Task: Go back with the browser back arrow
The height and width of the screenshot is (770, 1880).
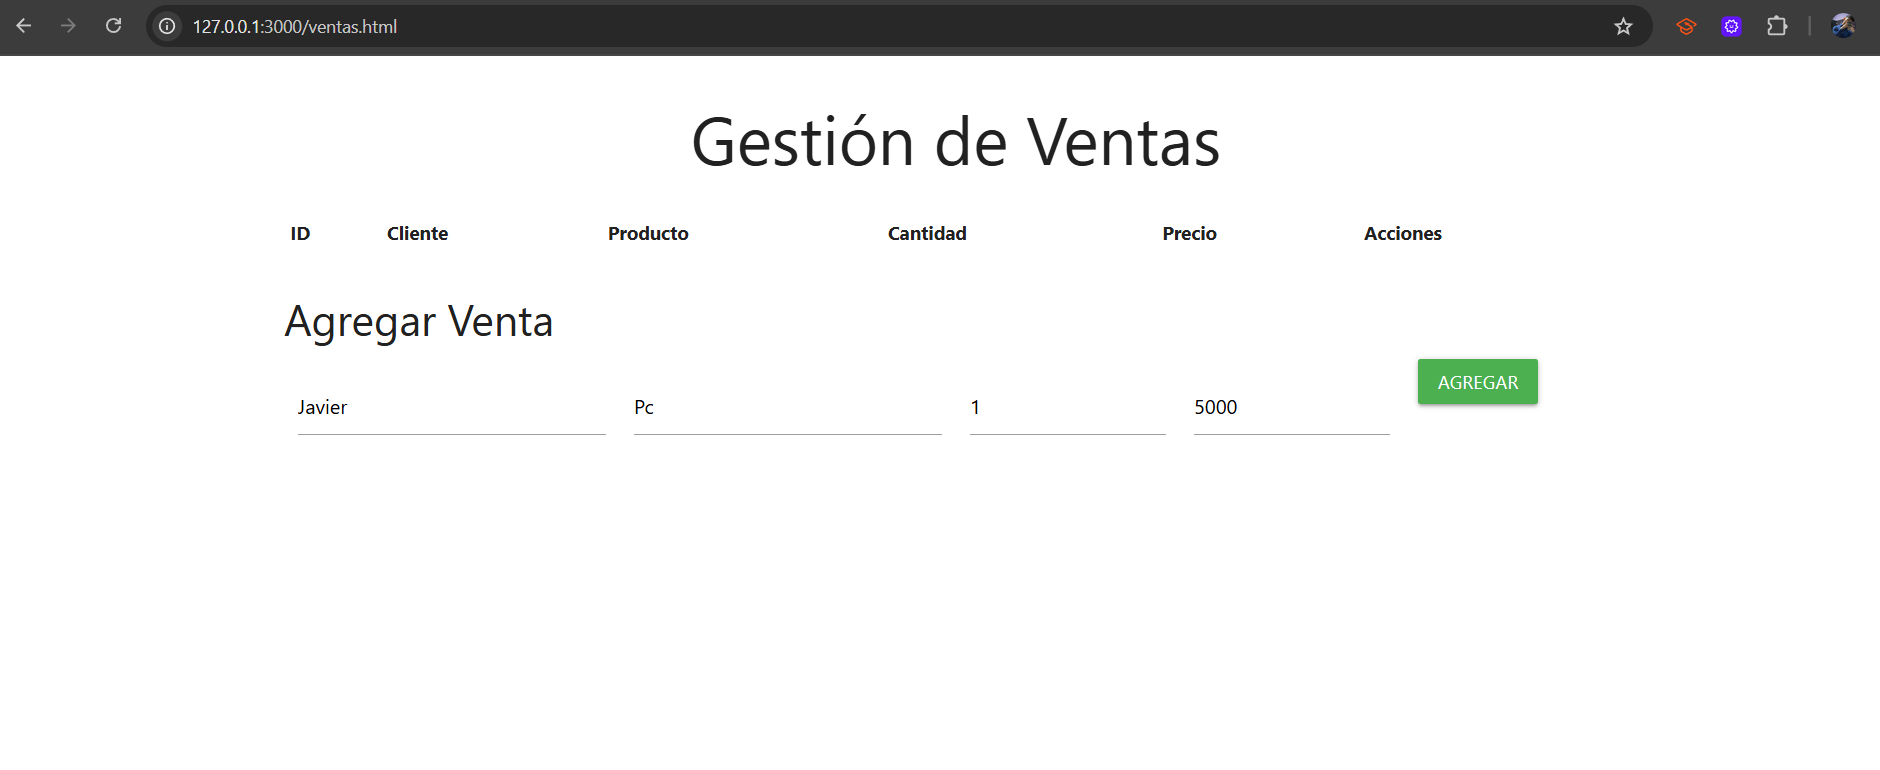Action: pyautogui.click(x=24, y=26)
